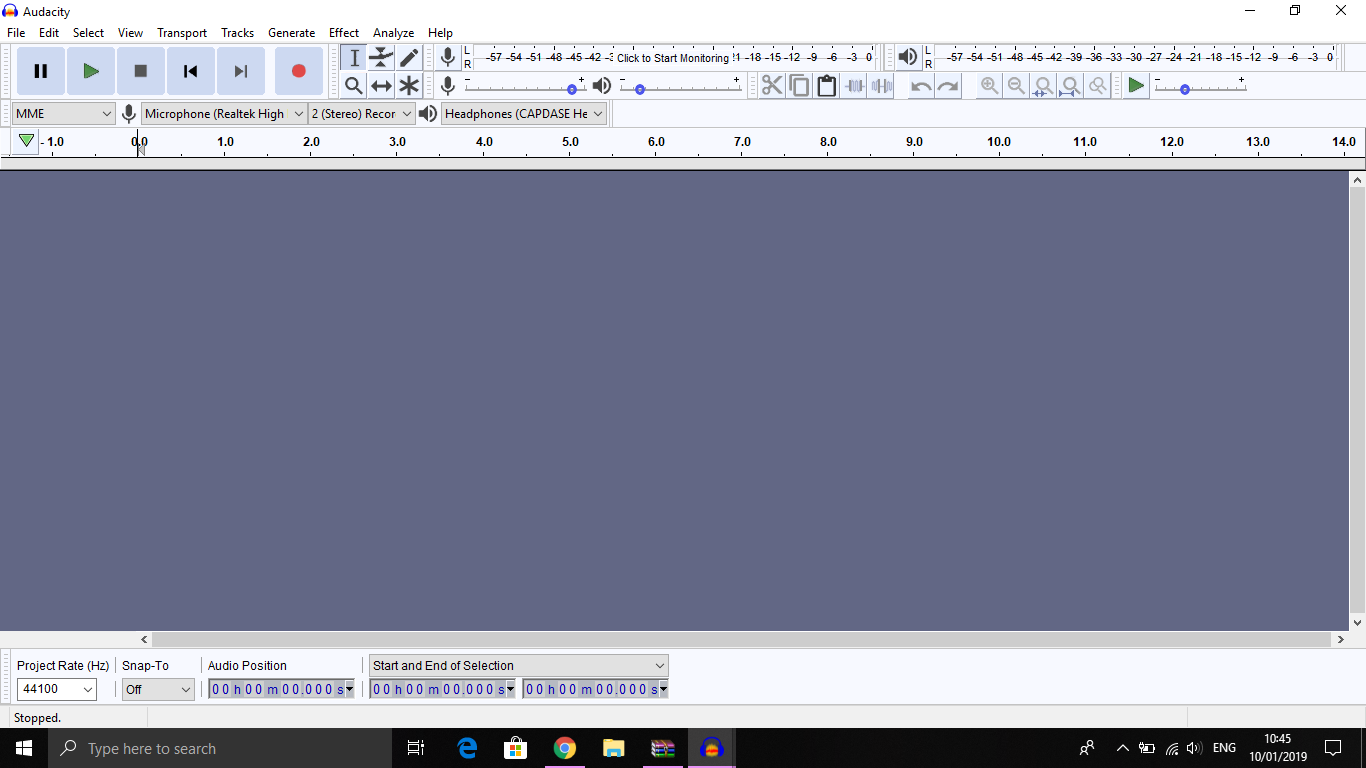Open Google Chrome from the taskbar
Image resolution: width=1366 pixels, height=768 pixels.
tap(565, 748)
